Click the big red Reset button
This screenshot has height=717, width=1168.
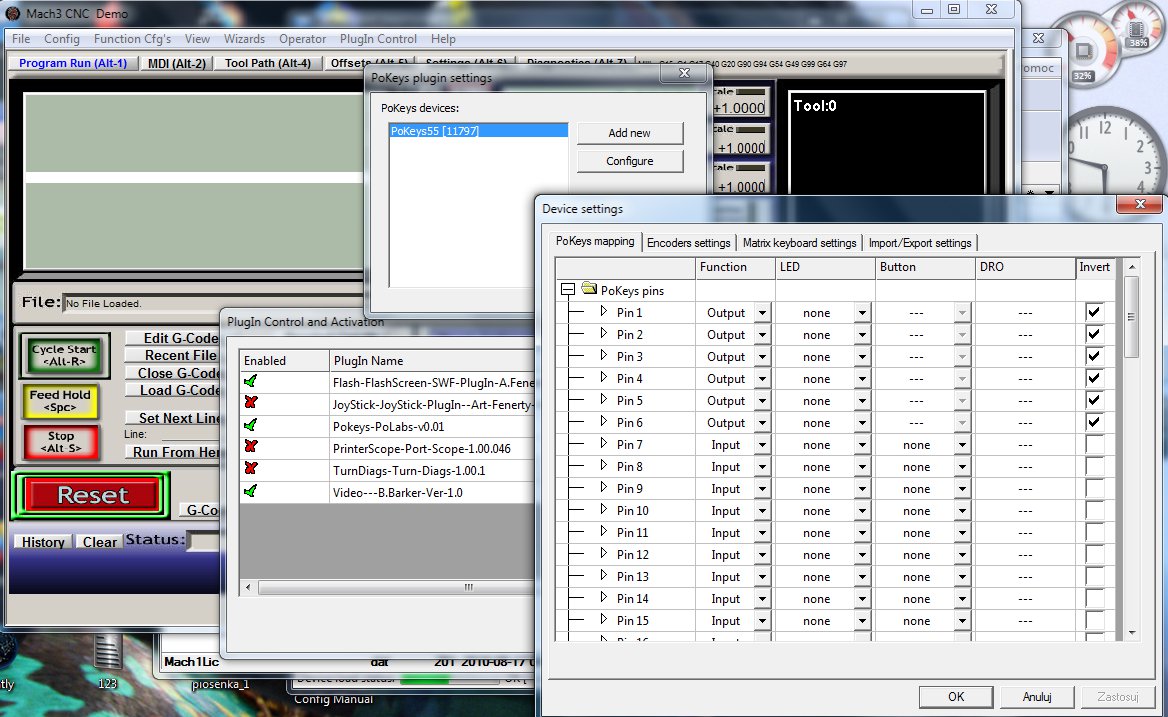click(x=92, y=495)
